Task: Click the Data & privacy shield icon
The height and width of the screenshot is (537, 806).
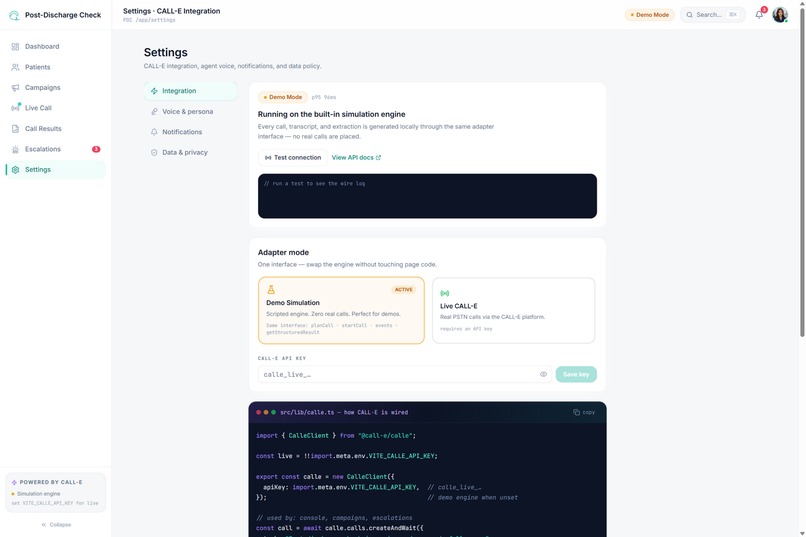Action: (x=154, y=153)
